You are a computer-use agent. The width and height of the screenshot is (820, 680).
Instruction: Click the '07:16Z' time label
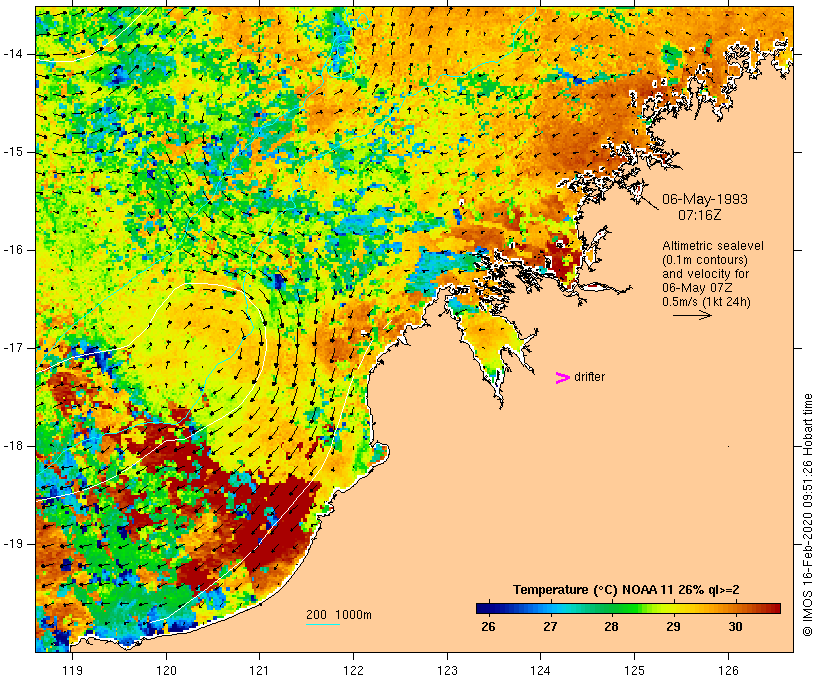(x=699, y=215)
